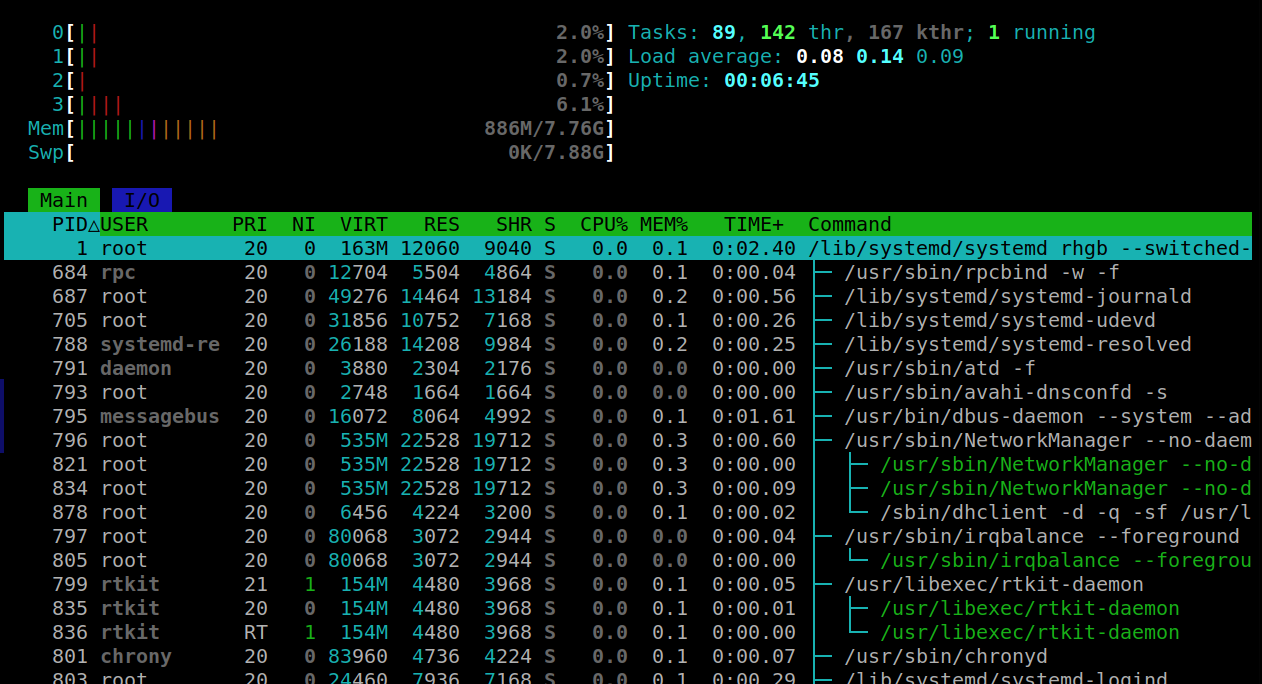Click the Mem usage meter bar
The height and width of the screenshot is (684, 1262).
click(x=340, y=128)
